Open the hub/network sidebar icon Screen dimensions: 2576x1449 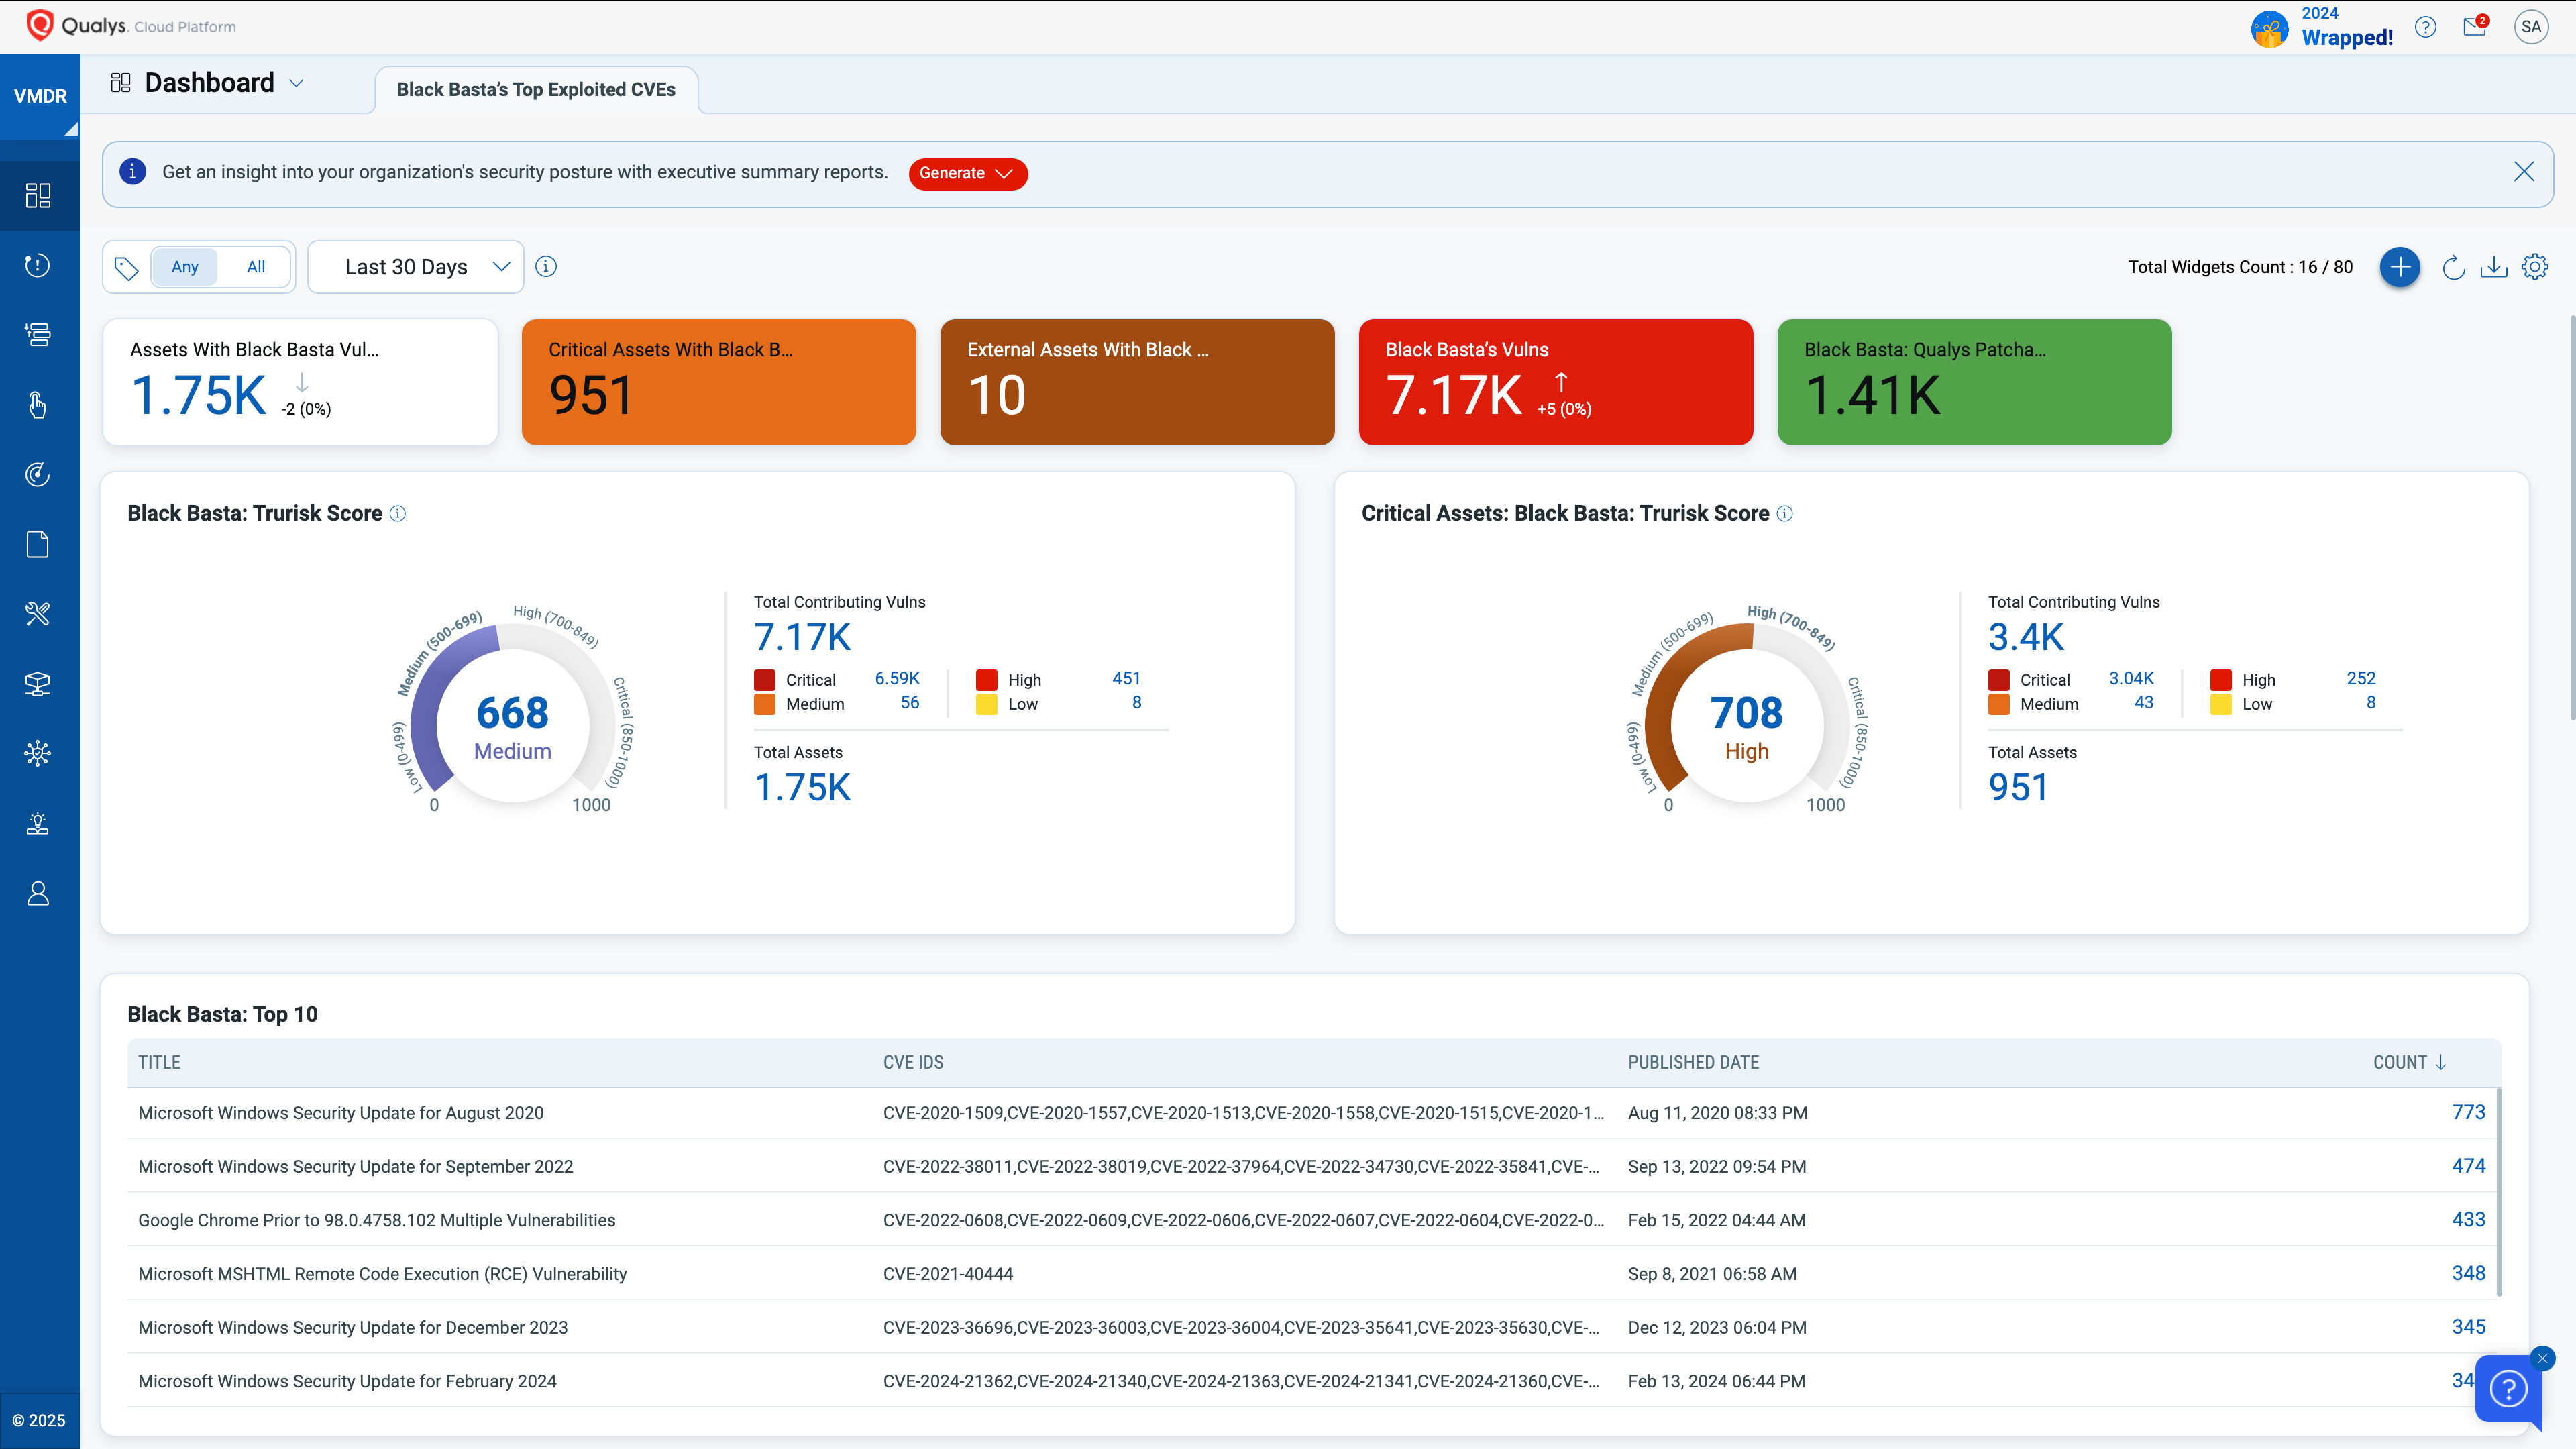coord(38,753)
